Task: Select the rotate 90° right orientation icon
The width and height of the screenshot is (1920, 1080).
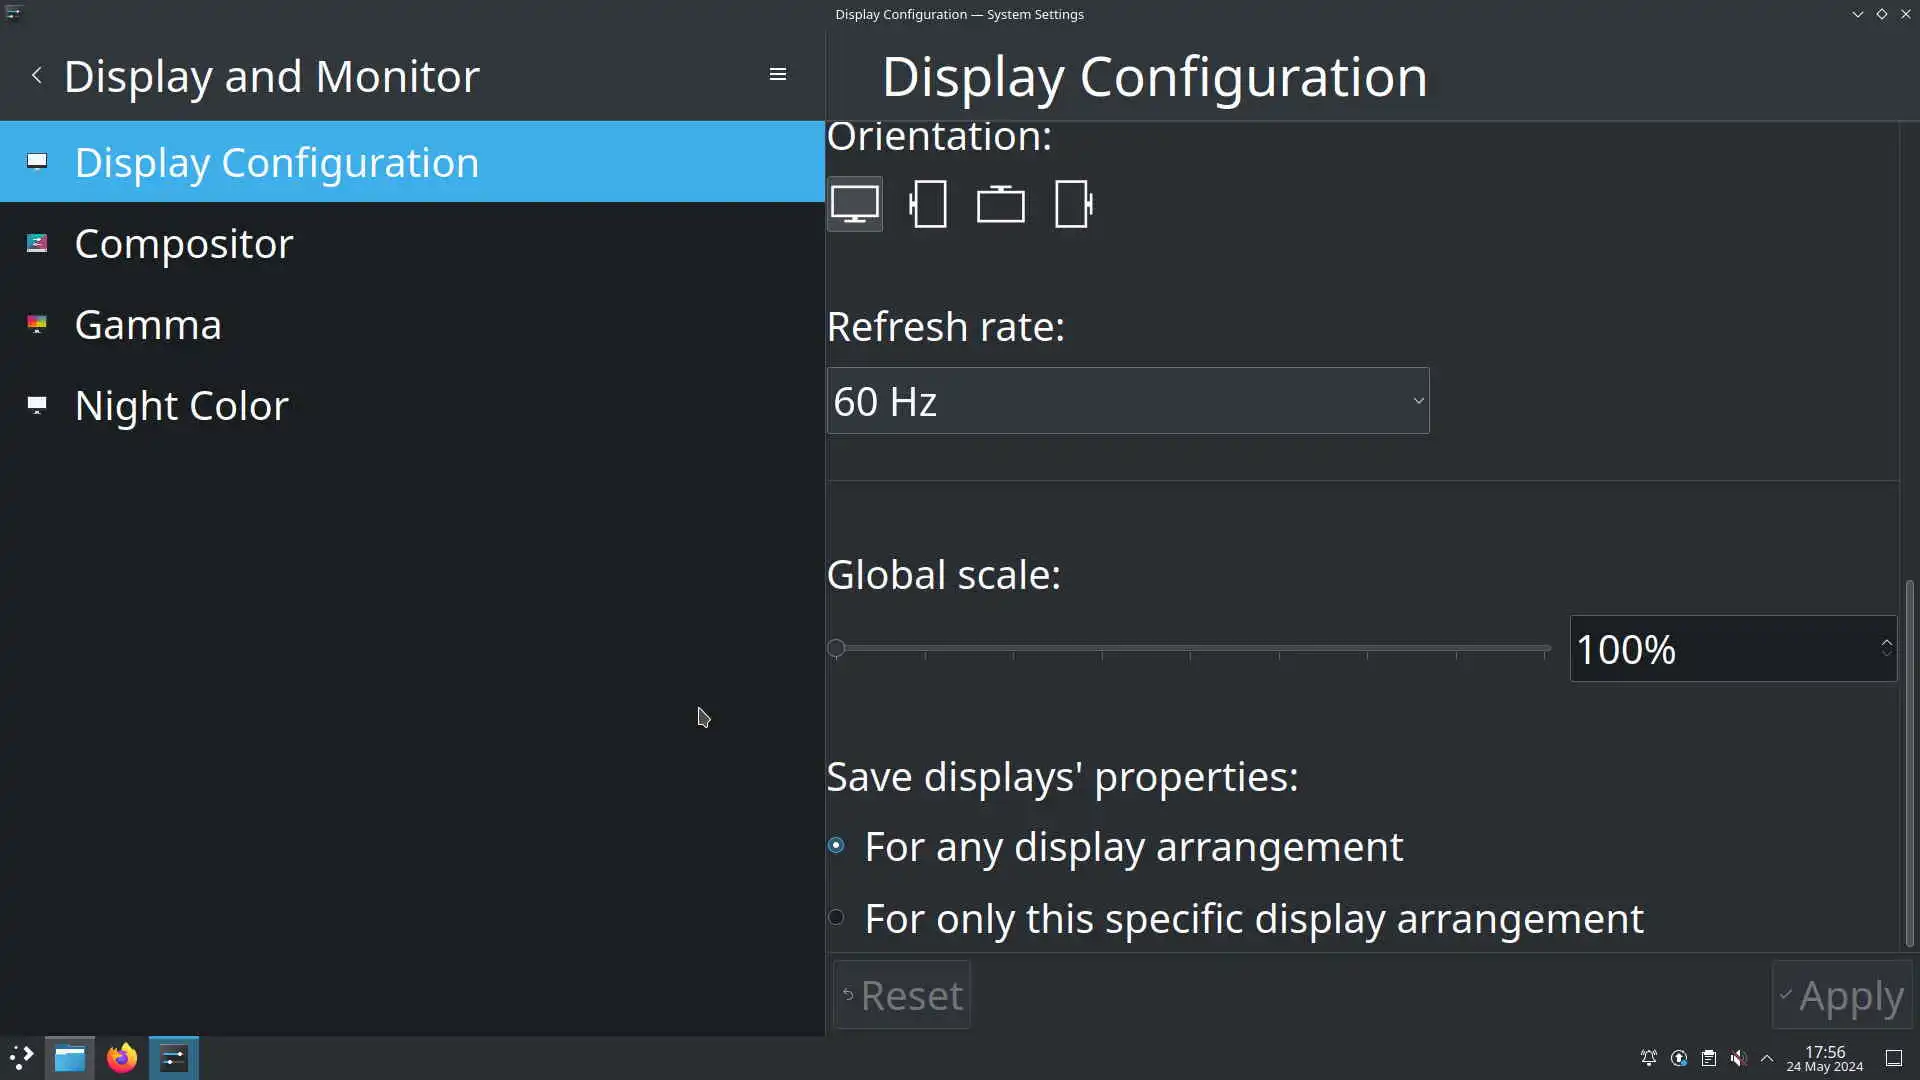Action: (1073, 204)
